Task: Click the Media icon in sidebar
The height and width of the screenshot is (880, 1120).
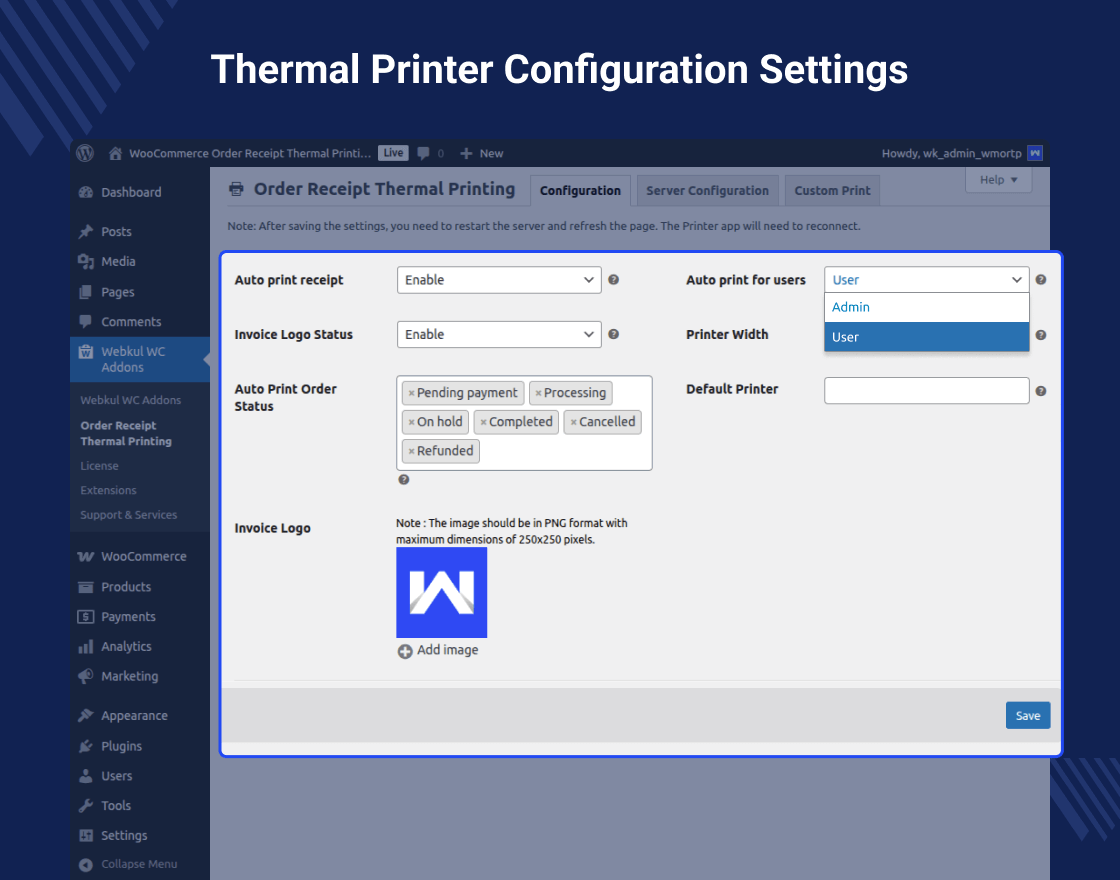Action: point(86,261)
